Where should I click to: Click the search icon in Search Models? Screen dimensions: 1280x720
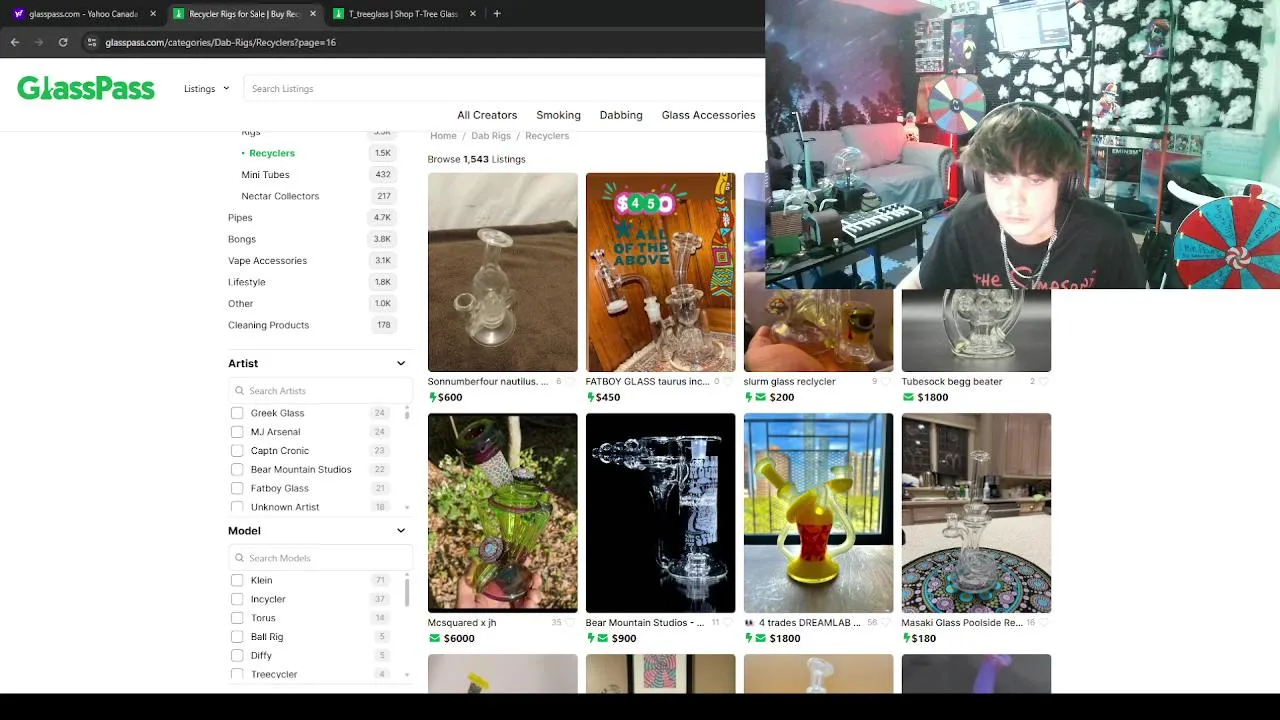click(x=240, y=558)
